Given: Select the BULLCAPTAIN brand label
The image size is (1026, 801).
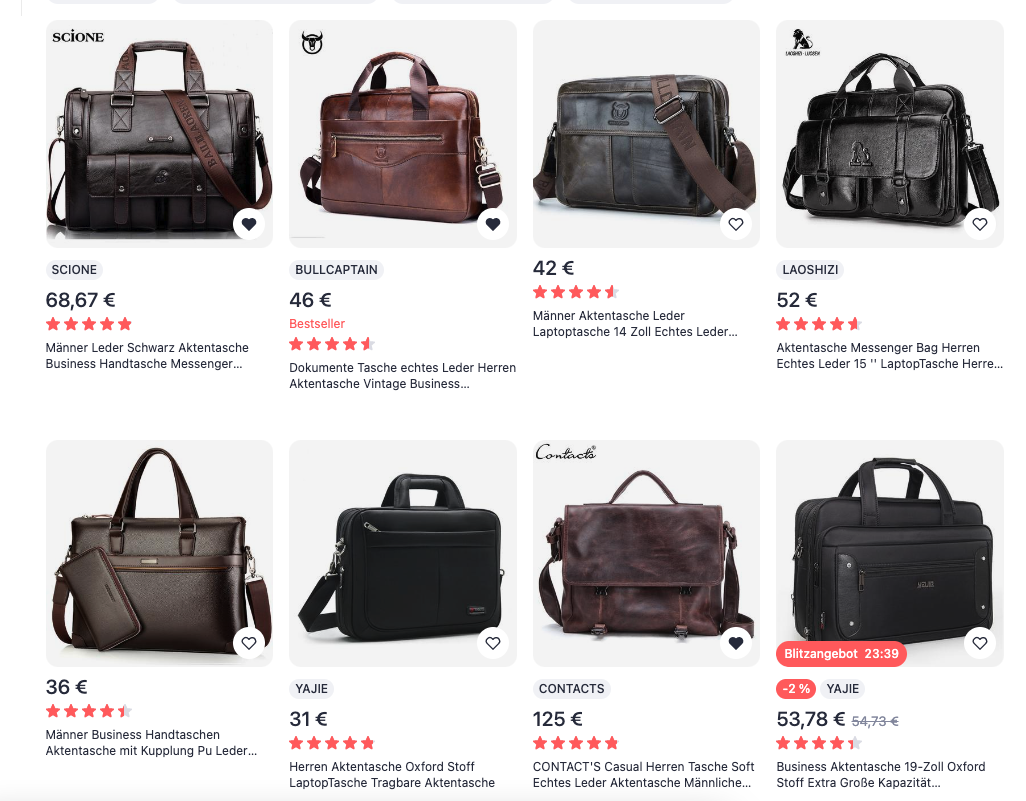Looking at the screenshot, I should point(336,270).
